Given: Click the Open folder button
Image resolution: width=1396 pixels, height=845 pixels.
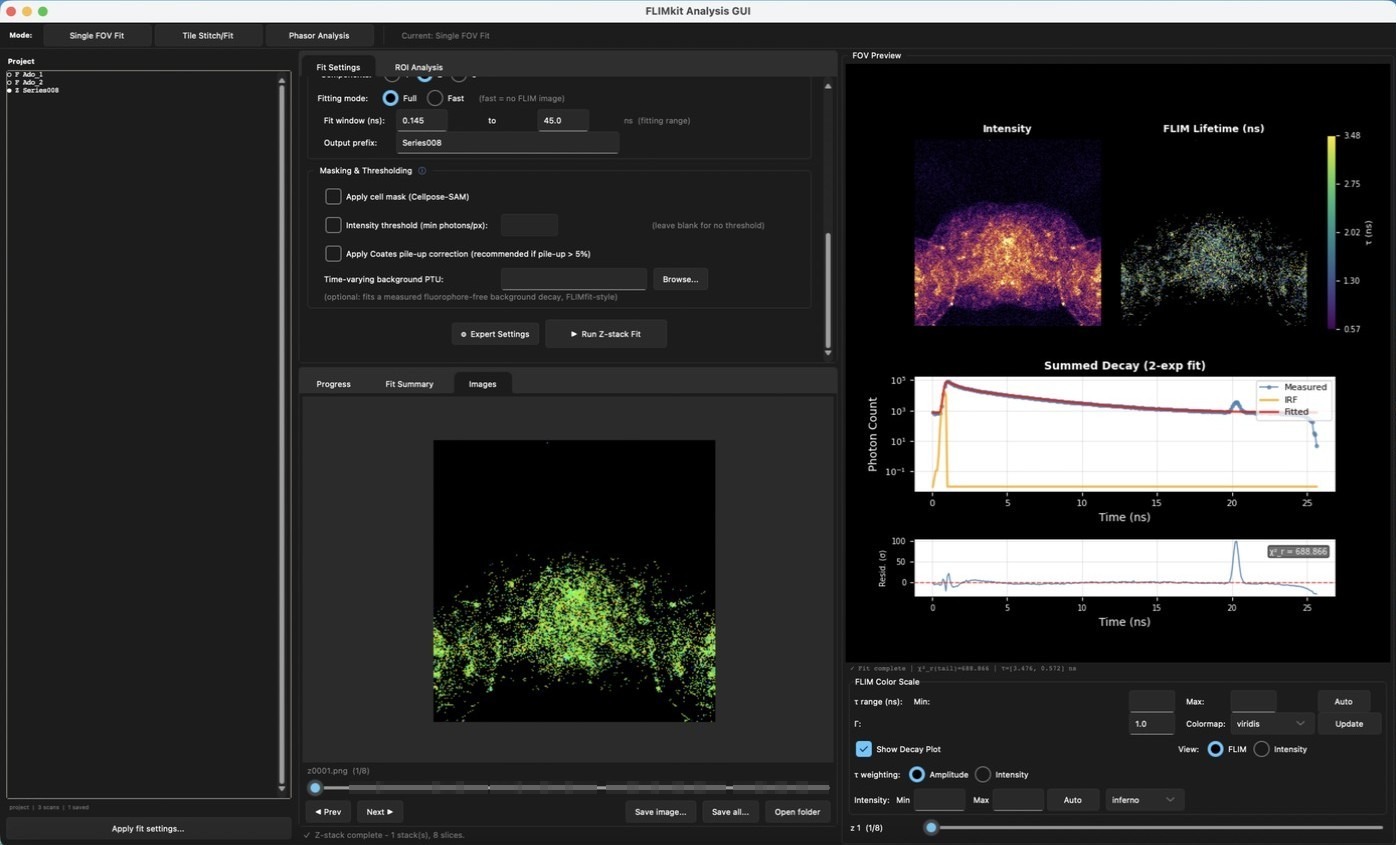Looking at the screenshot, I should pos(797,812).
